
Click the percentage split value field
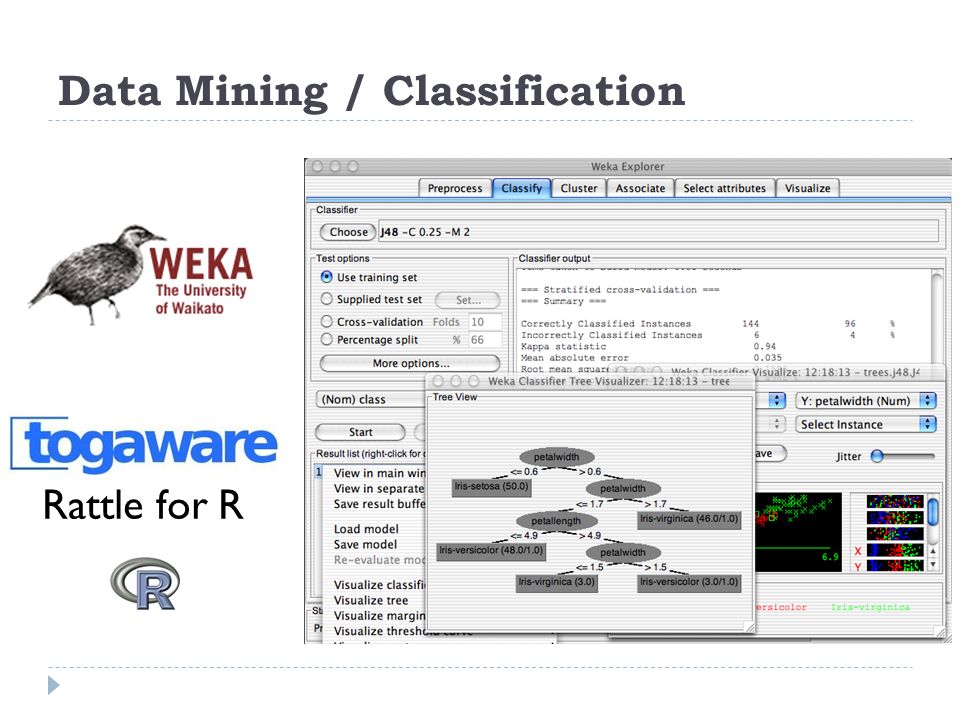485,340
